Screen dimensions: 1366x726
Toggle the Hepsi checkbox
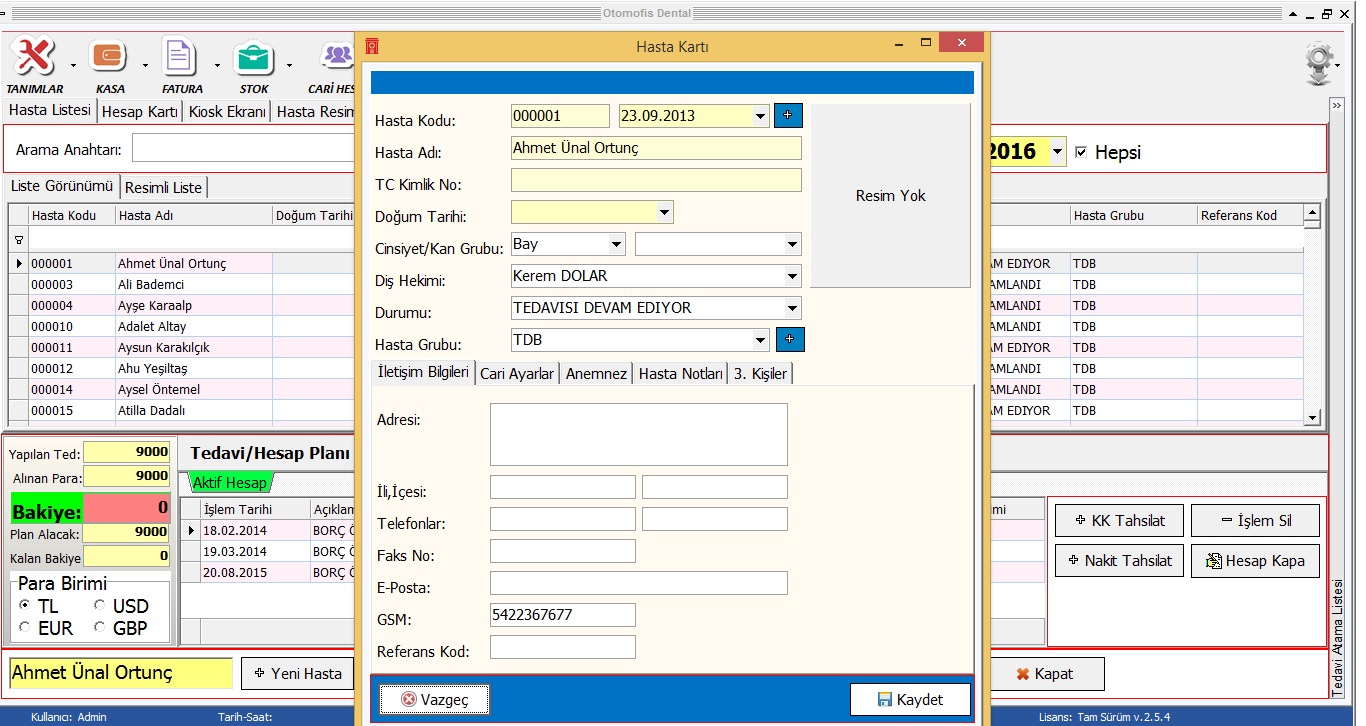point(1081,152)
